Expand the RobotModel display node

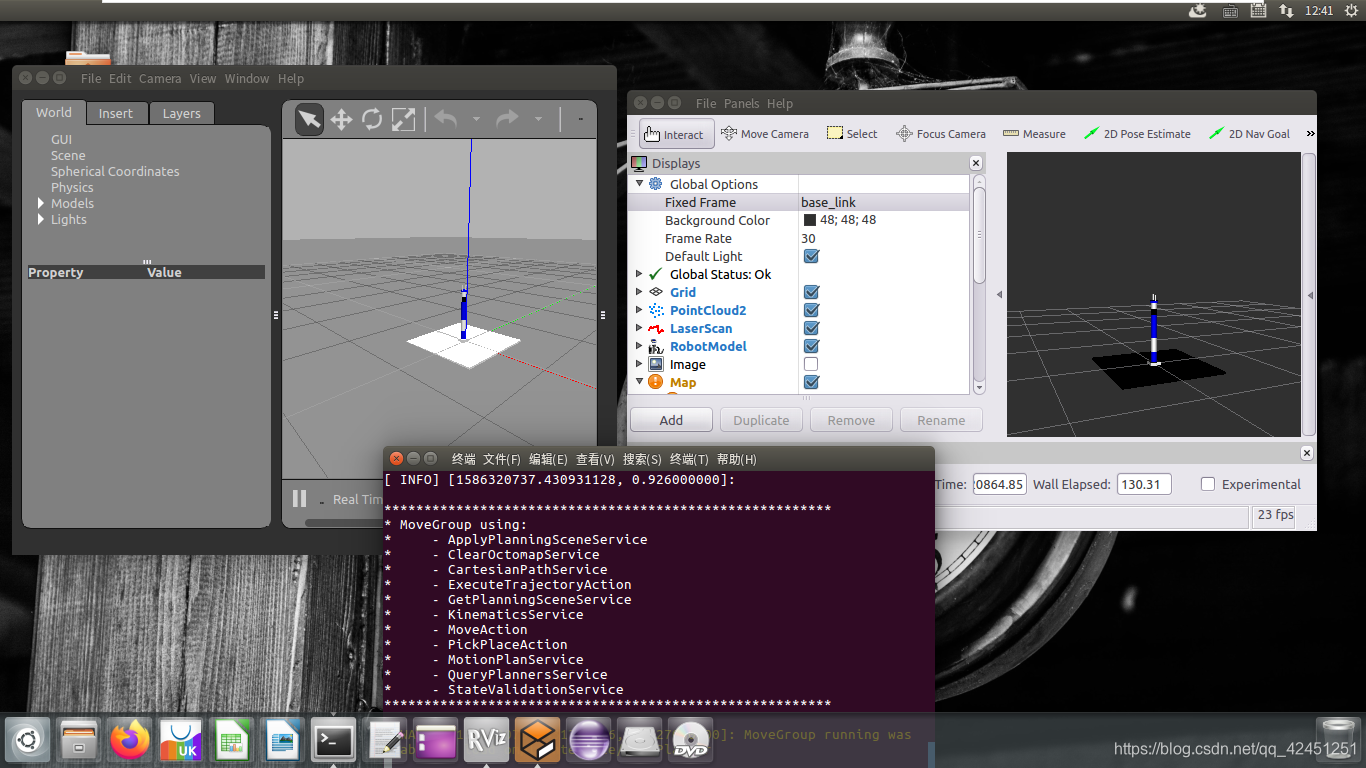(x=640, y=346)
